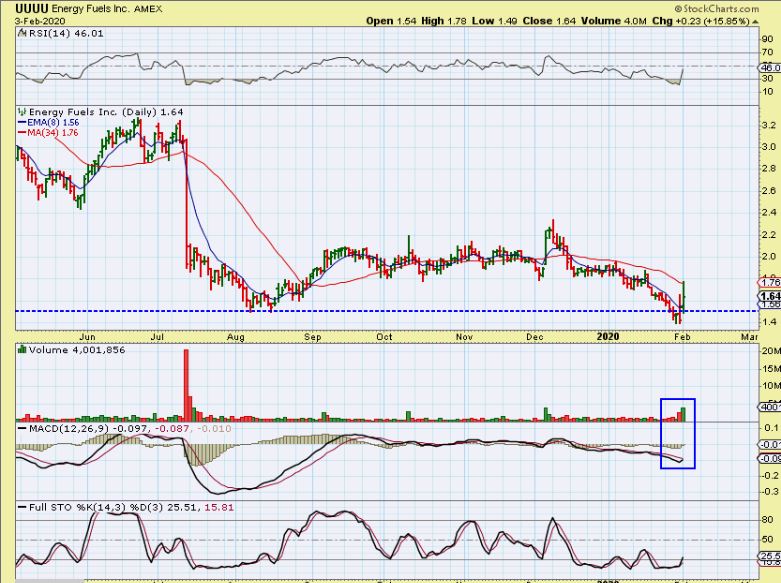Select the blue rectangle annotation near February
This screenshot has width=781, height=583.
coord(677,432)
